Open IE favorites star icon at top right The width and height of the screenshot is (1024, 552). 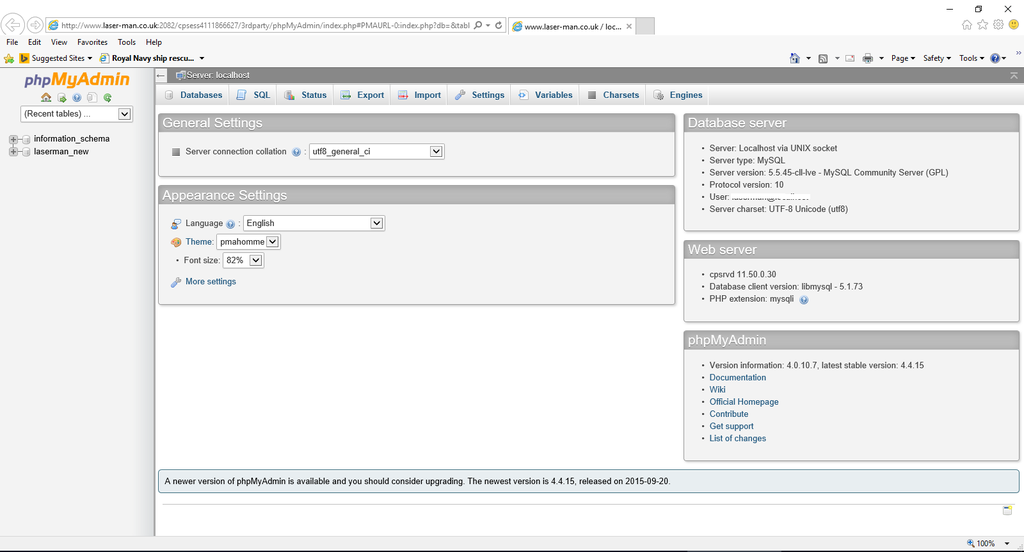click(x=982, y=25)
